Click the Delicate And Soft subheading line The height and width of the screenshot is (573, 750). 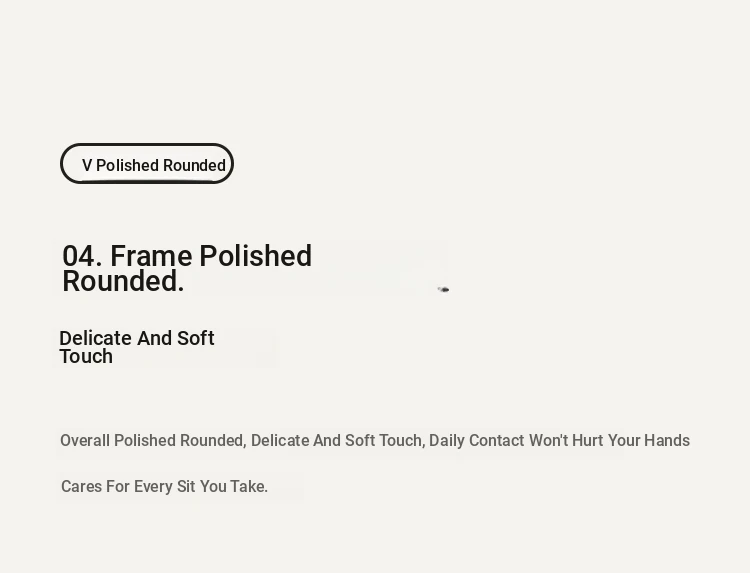coord(137,338)
